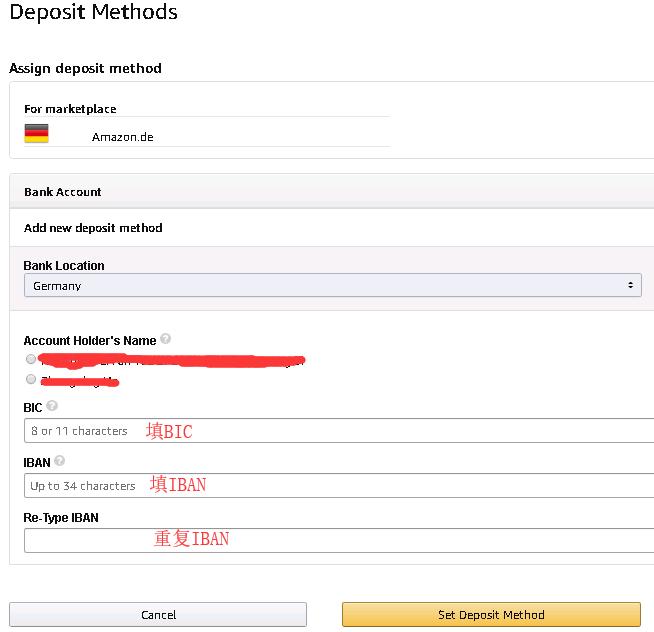Open the Bank Location dropdown showing Germany
The height and width of the screenshot is (632, 654).
[x=332, y=285]
